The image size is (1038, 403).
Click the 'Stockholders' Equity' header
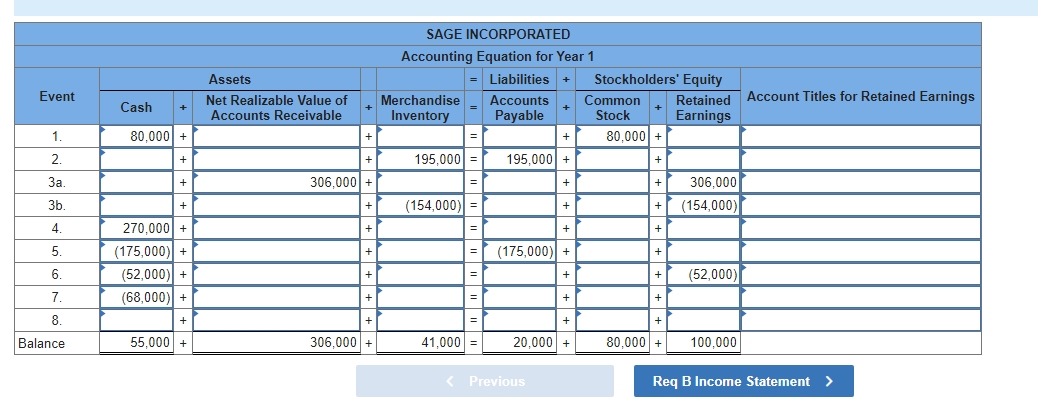pos(658,79)
